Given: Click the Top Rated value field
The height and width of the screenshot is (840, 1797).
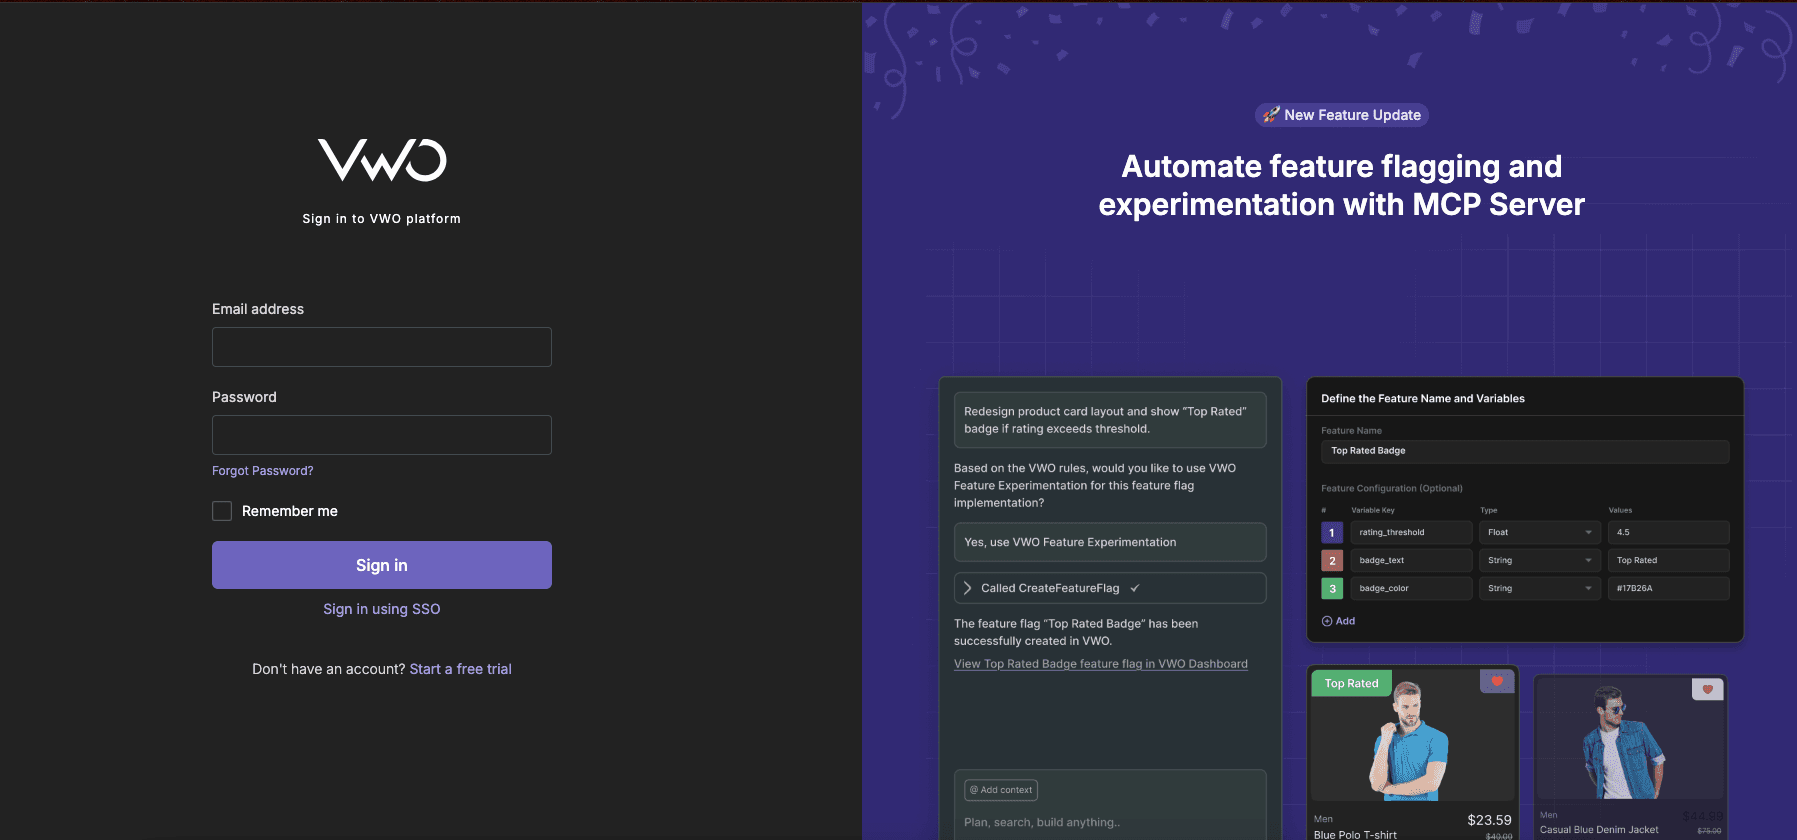Looking at the screenshot, I should 1669,560.
